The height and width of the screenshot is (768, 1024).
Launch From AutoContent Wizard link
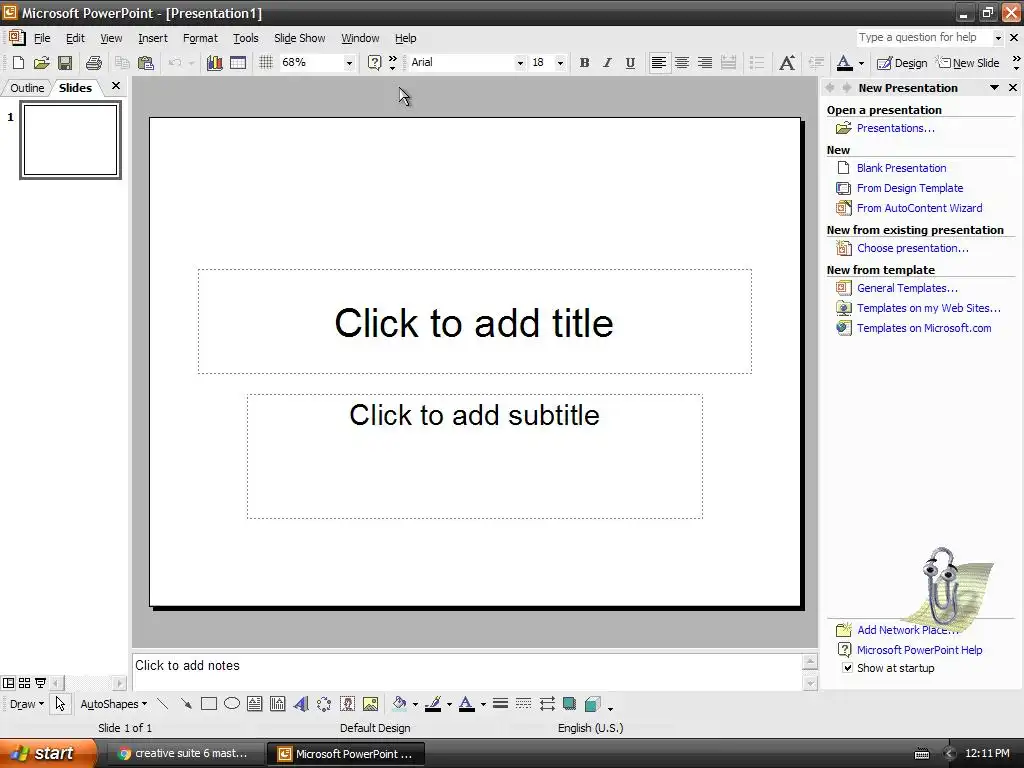click(920, 208)
